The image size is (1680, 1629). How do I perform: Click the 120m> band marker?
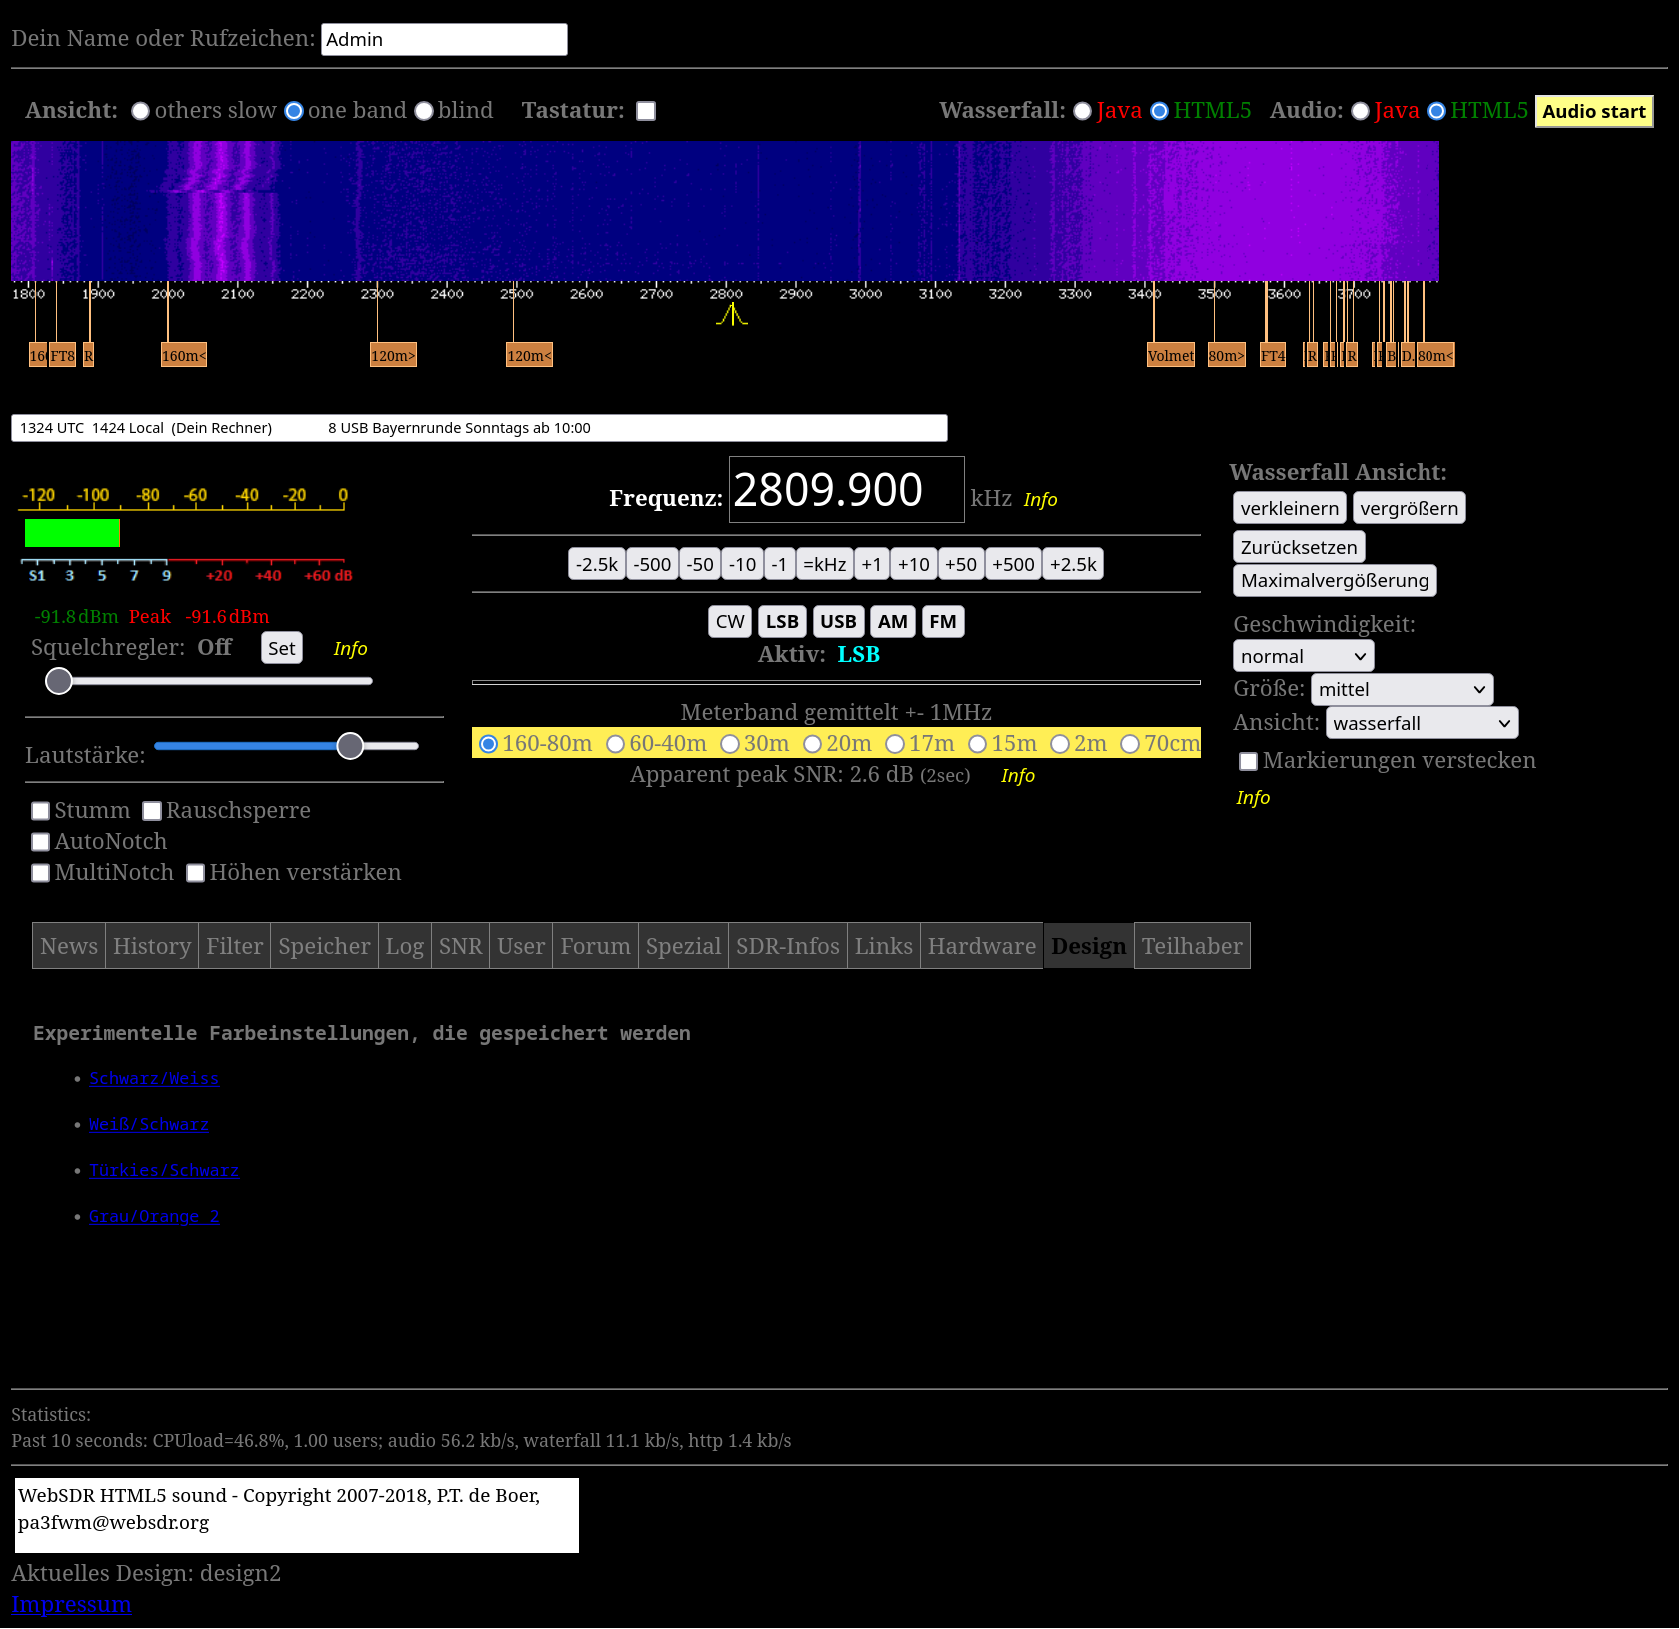(x=393, y=355)
